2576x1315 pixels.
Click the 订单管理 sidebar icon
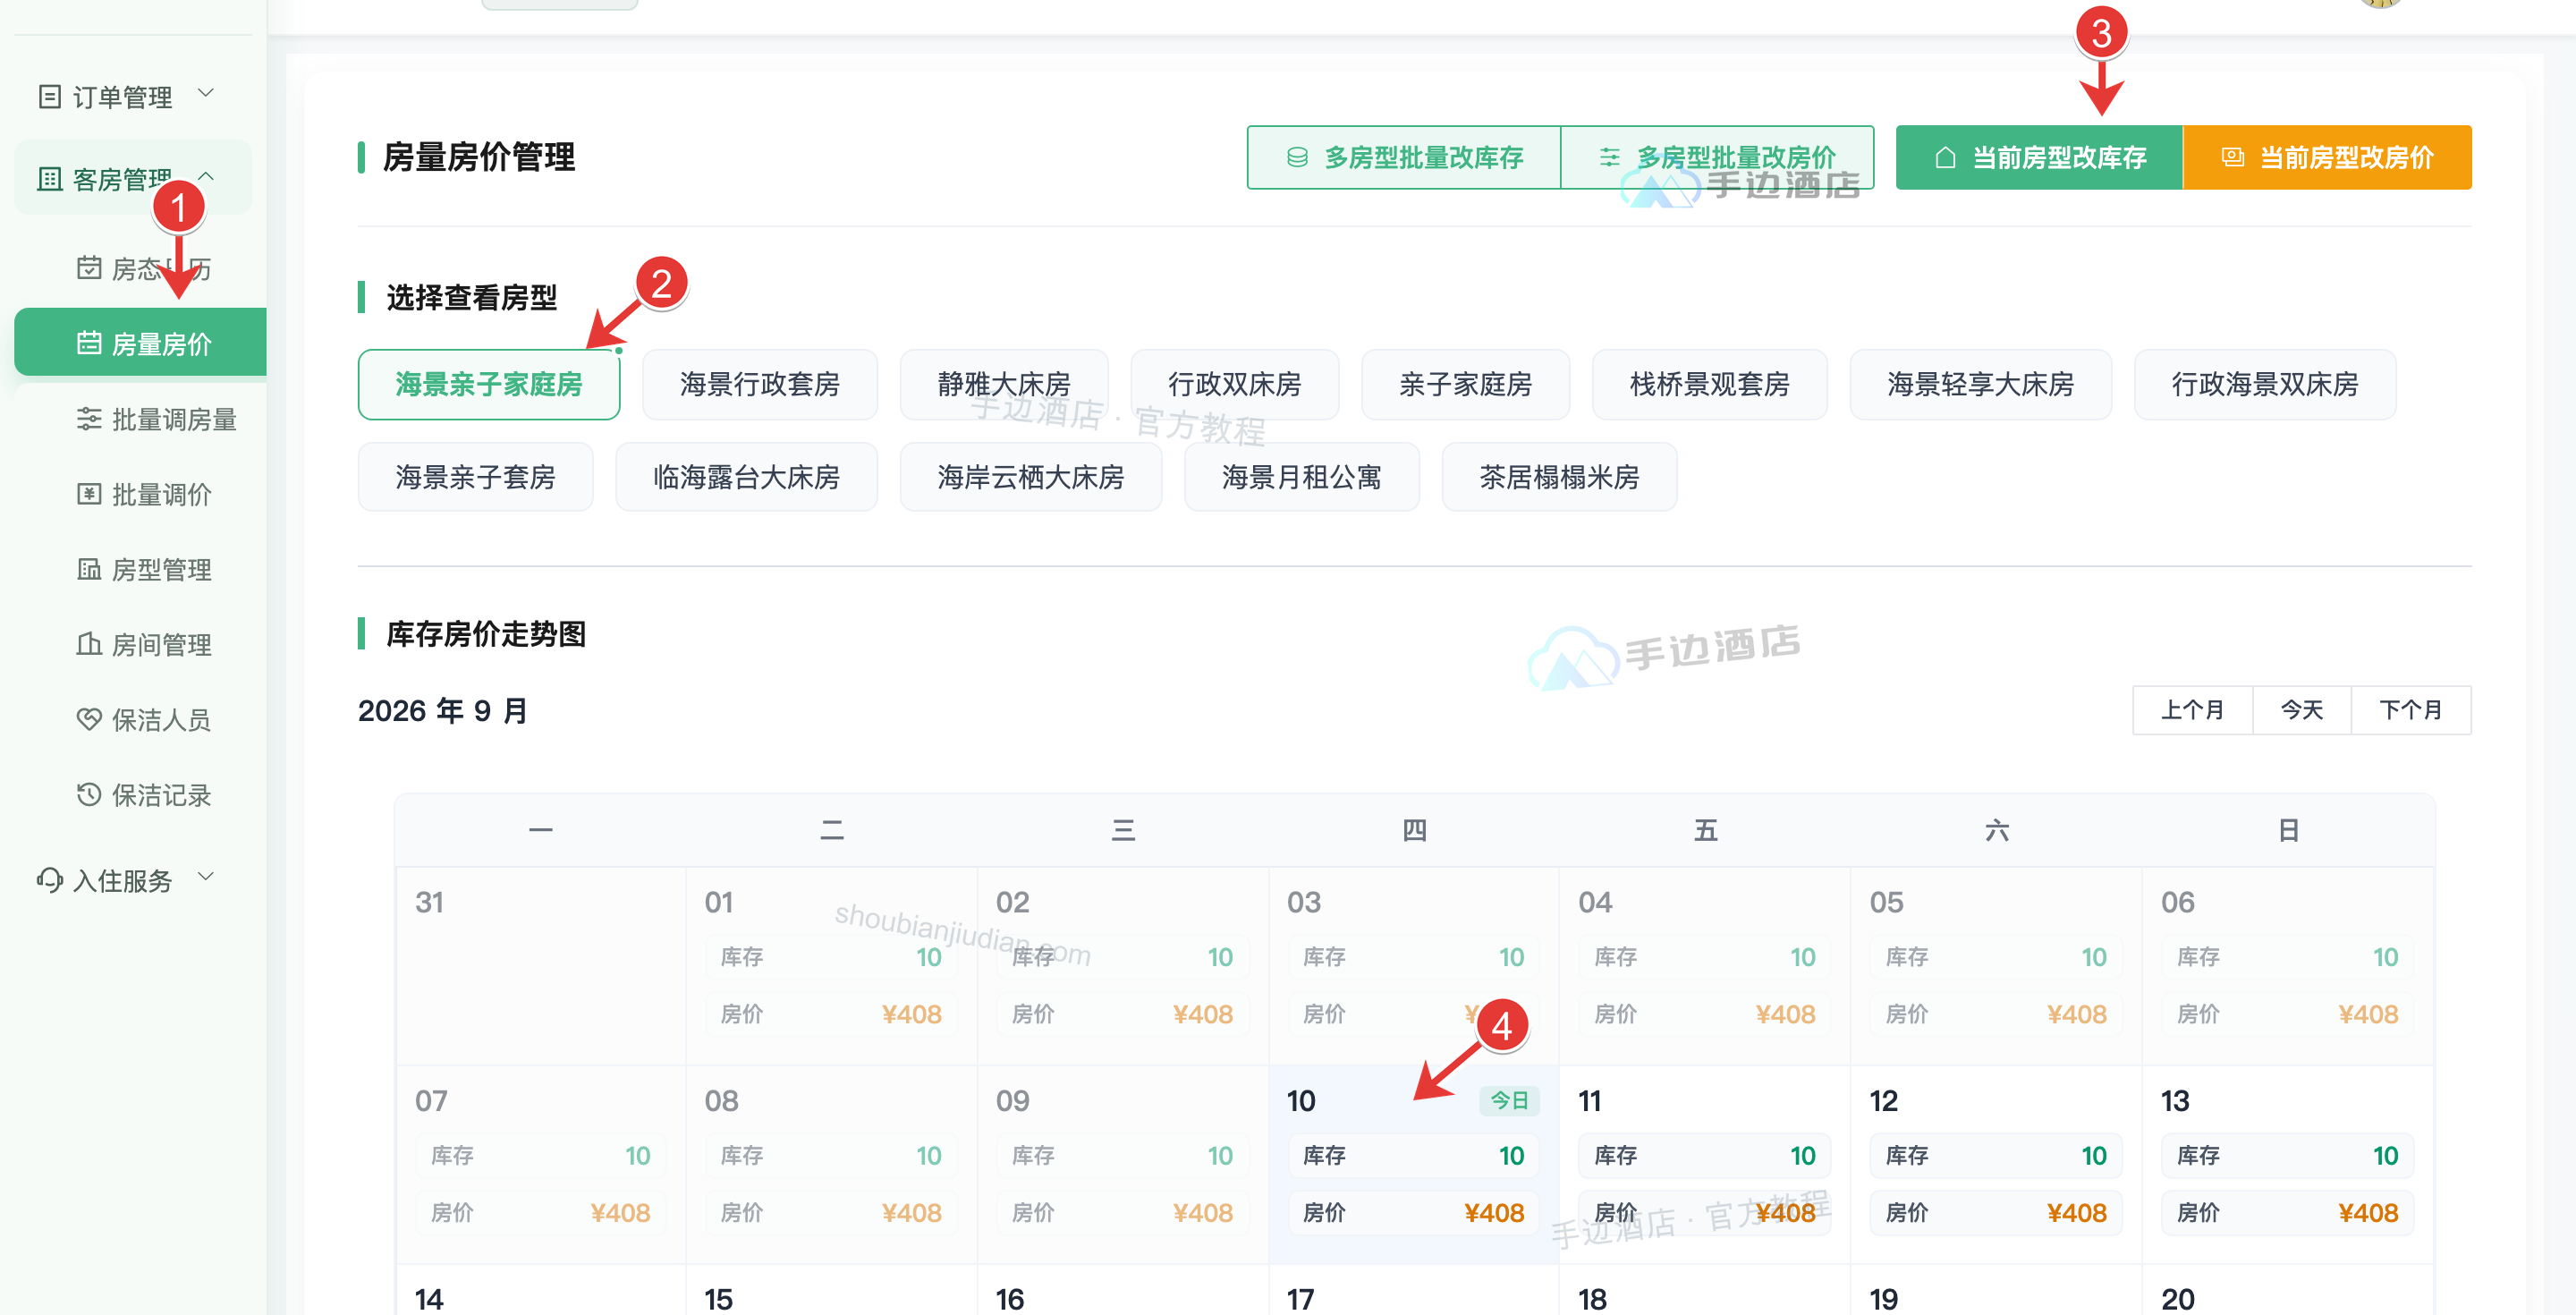pyautogui.click(x=49, y=97)
